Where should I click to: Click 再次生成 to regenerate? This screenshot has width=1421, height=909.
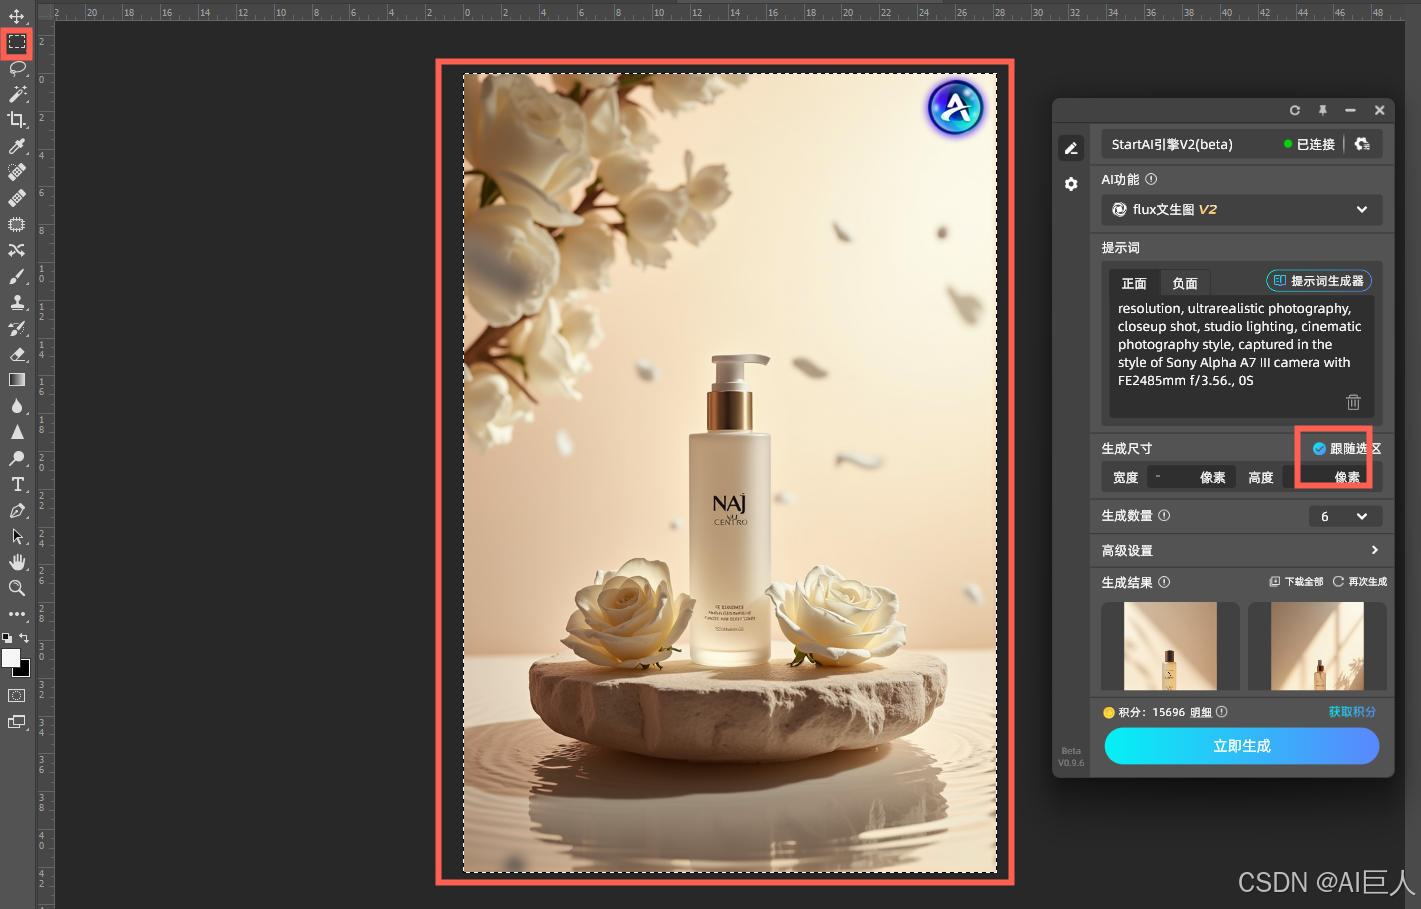(1360, 582)
